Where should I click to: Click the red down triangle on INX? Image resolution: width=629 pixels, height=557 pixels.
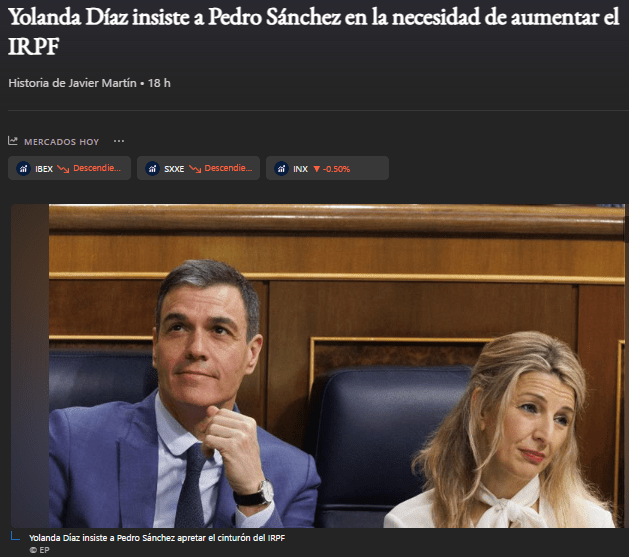pyautogui.click(x=317, y=169)
